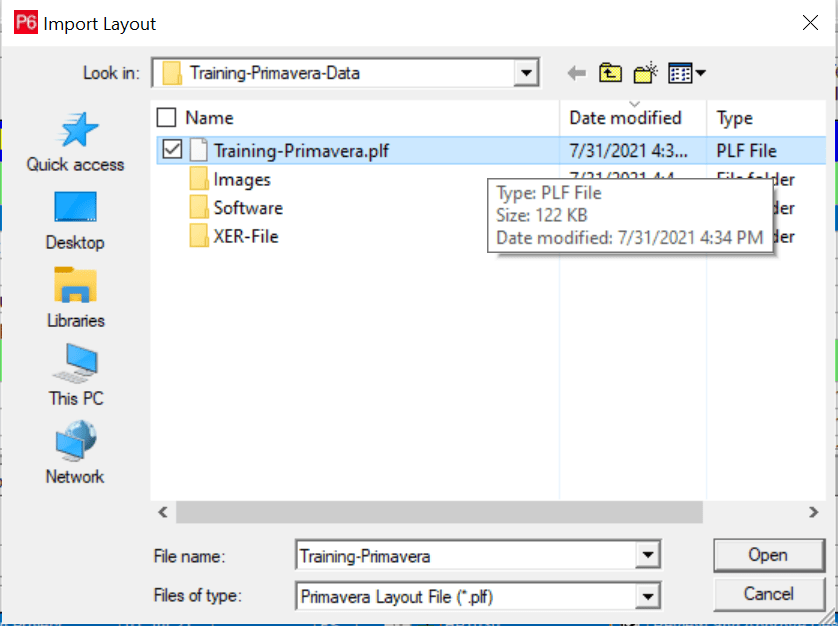This screenshot has height=626, width=838.
Task: Select the Training-Primavera.plf file name
Action: tap(301, 151)
